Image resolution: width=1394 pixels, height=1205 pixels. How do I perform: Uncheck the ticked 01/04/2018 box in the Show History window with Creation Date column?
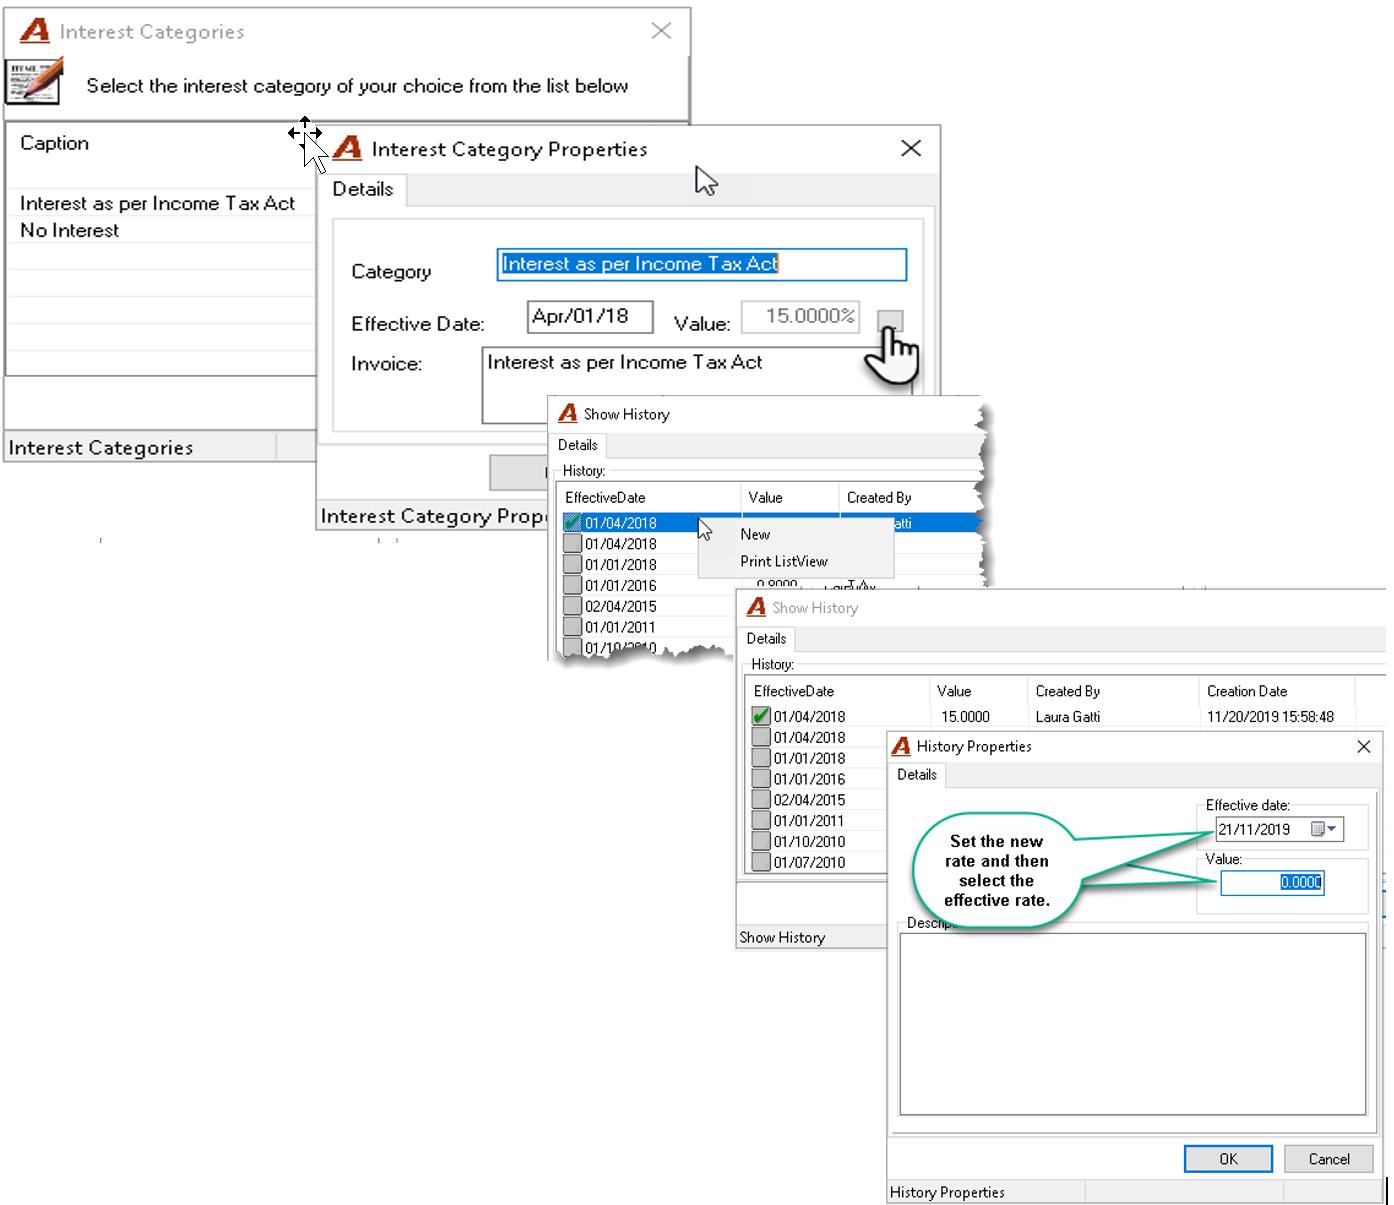click(x=761, y=716)
